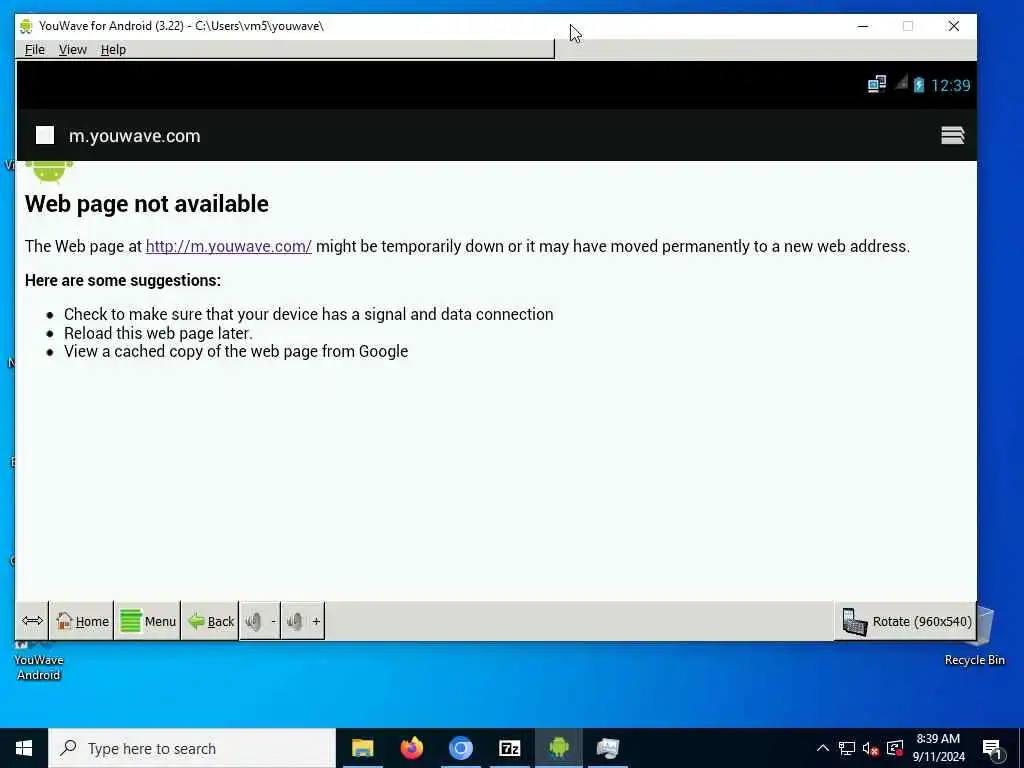Click the 12:39 Android clock
The height and width of the screenshot is (768, 1024).
tap(950, 86)
